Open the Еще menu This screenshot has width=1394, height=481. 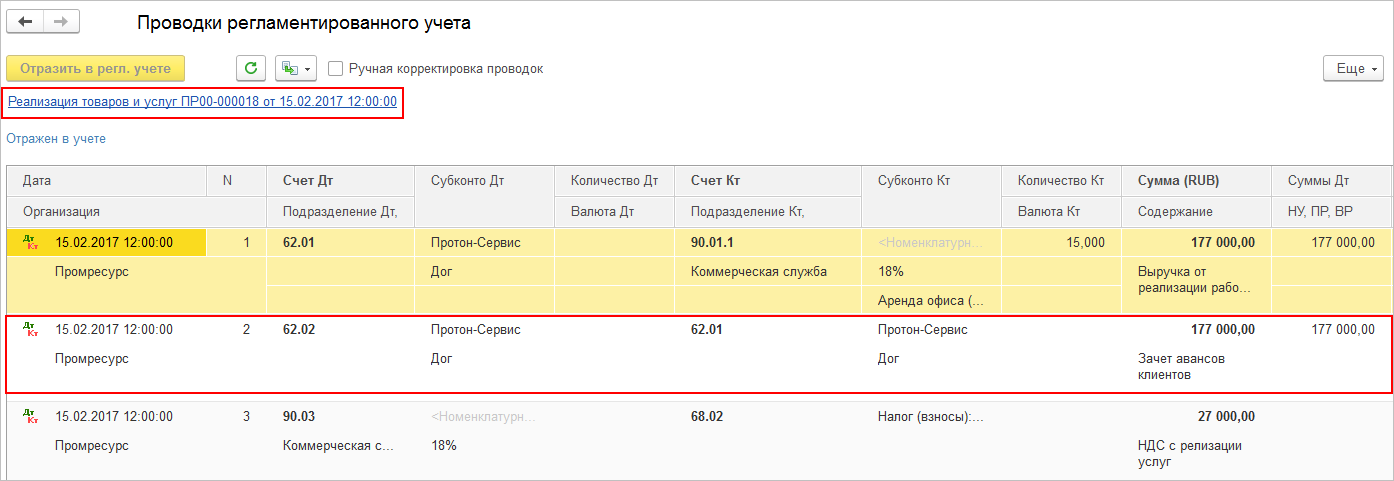click(x=1353, y=68)
